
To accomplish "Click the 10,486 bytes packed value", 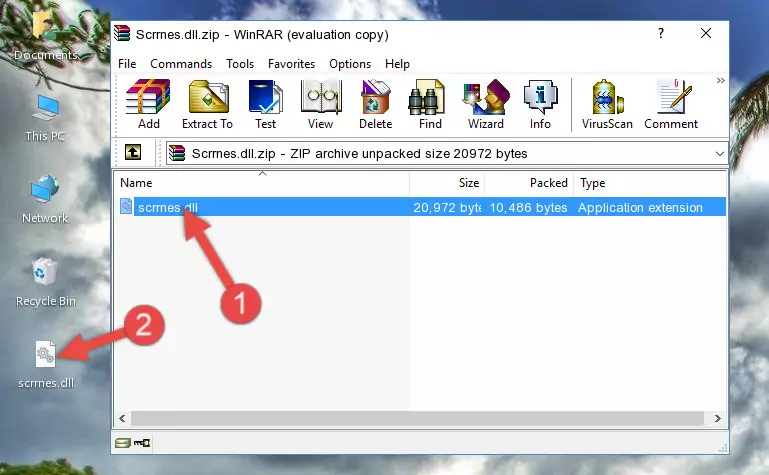I will click(528, 207).
